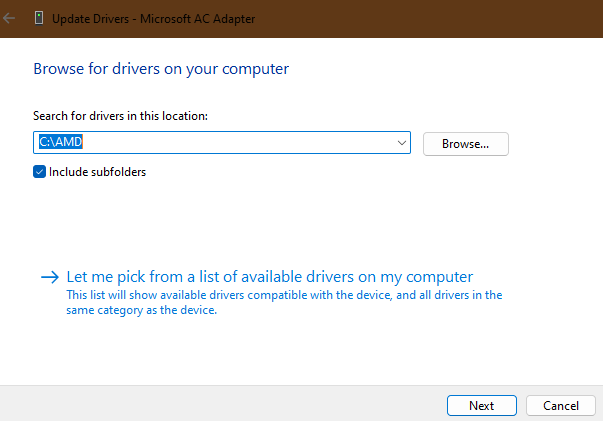The height and width of the screenshot is (421, 603).
Task: Click the blue arrow icon beside Let me pick
Action: [49, 277]
